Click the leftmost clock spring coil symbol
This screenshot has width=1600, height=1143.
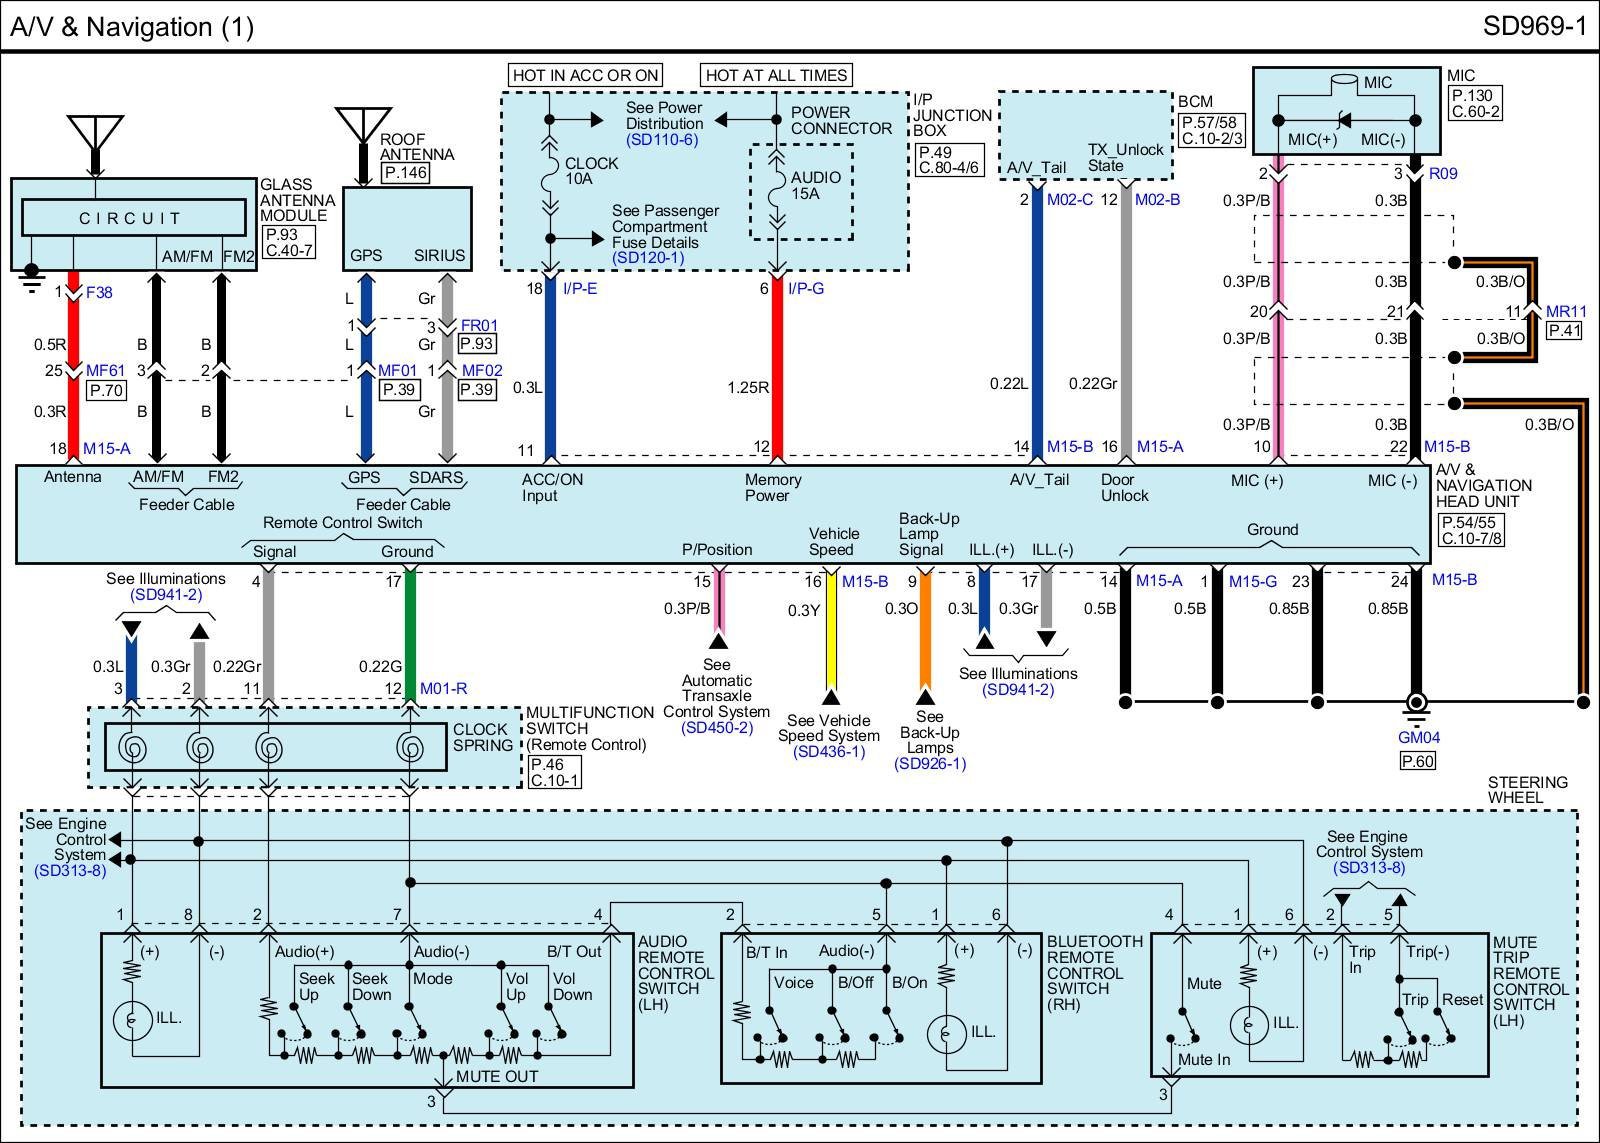(x=132, y=747)
